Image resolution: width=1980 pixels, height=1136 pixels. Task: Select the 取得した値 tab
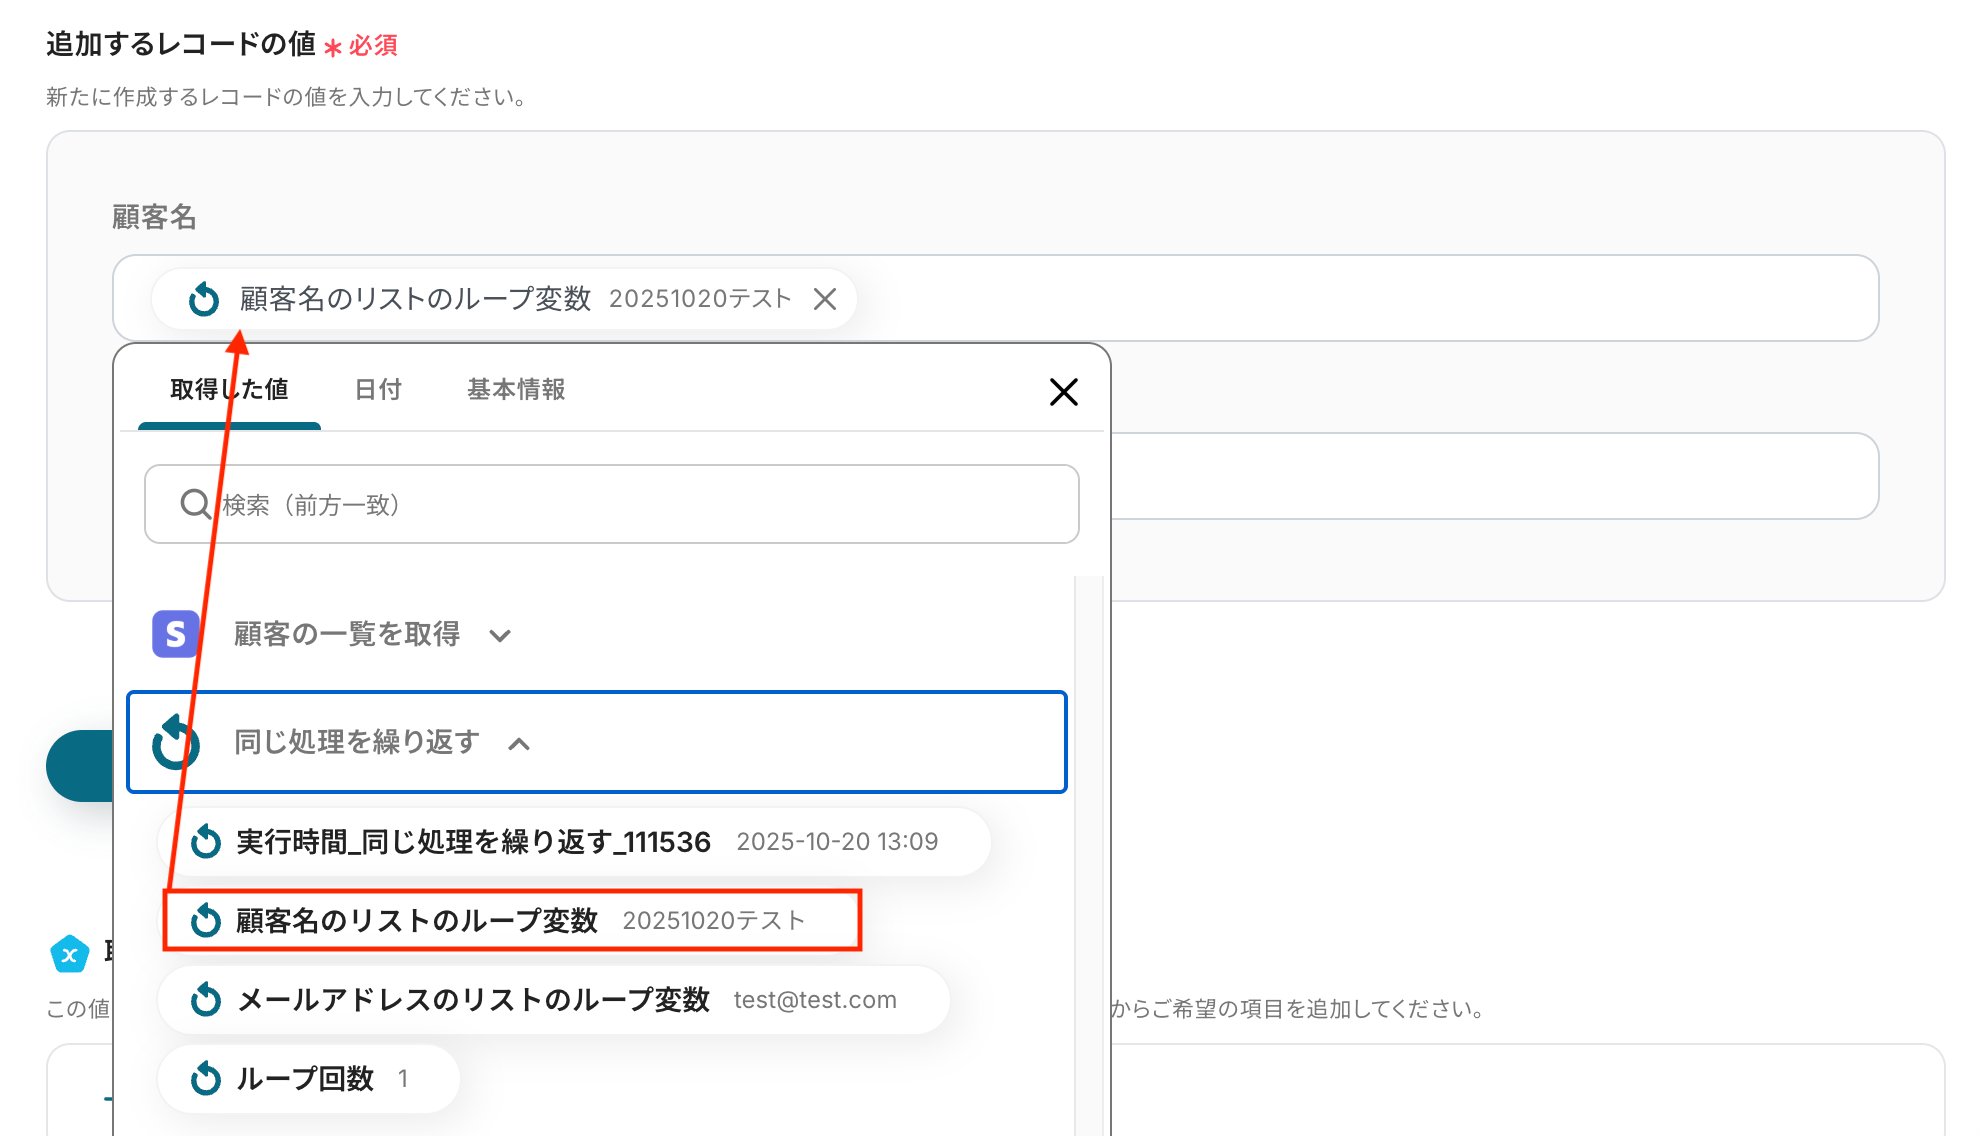tap(229, 389)
